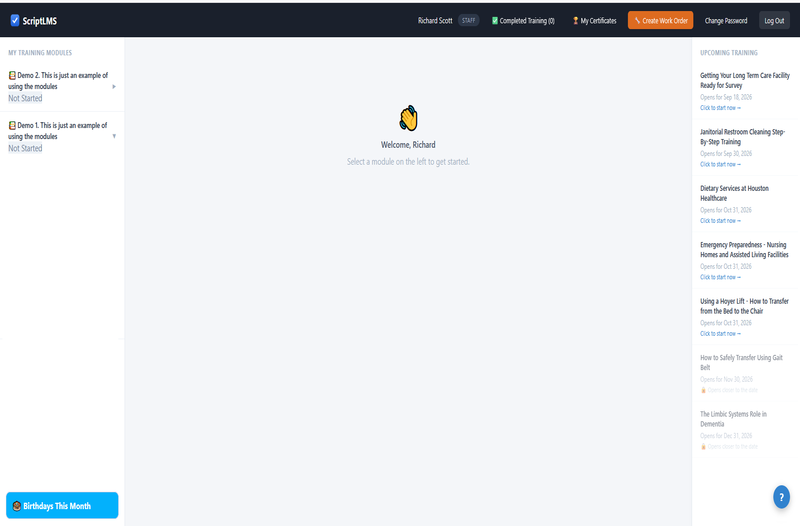800x526 pixels.
Task: Click the Create Work Order button
Action: pos(660,20)
